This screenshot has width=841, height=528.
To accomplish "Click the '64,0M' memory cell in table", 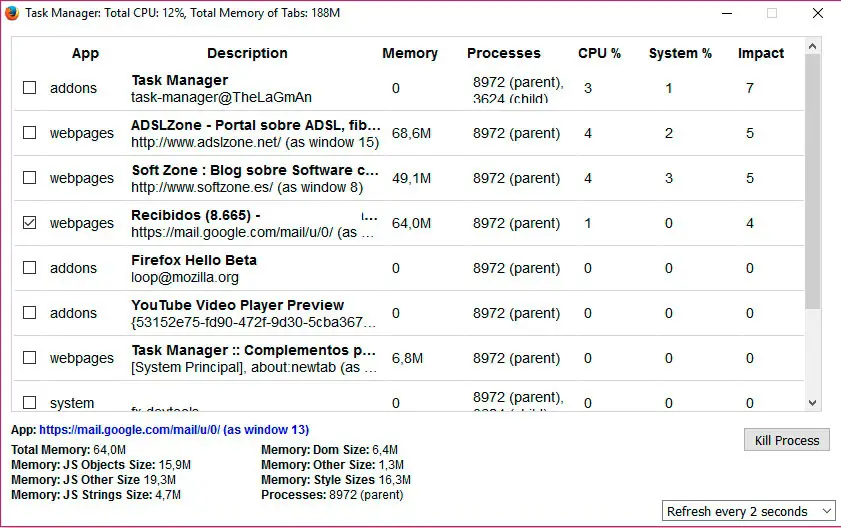I will coord(411,223).
